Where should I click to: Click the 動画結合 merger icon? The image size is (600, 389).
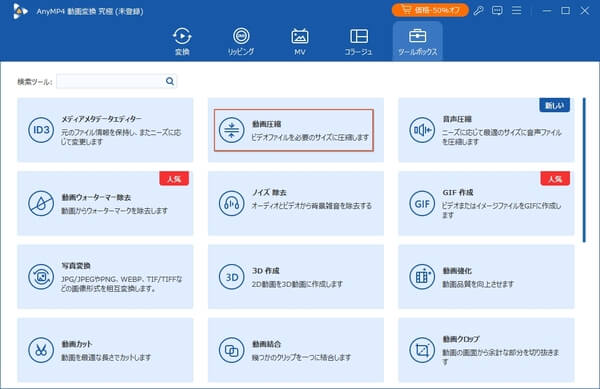pos(232,350)
